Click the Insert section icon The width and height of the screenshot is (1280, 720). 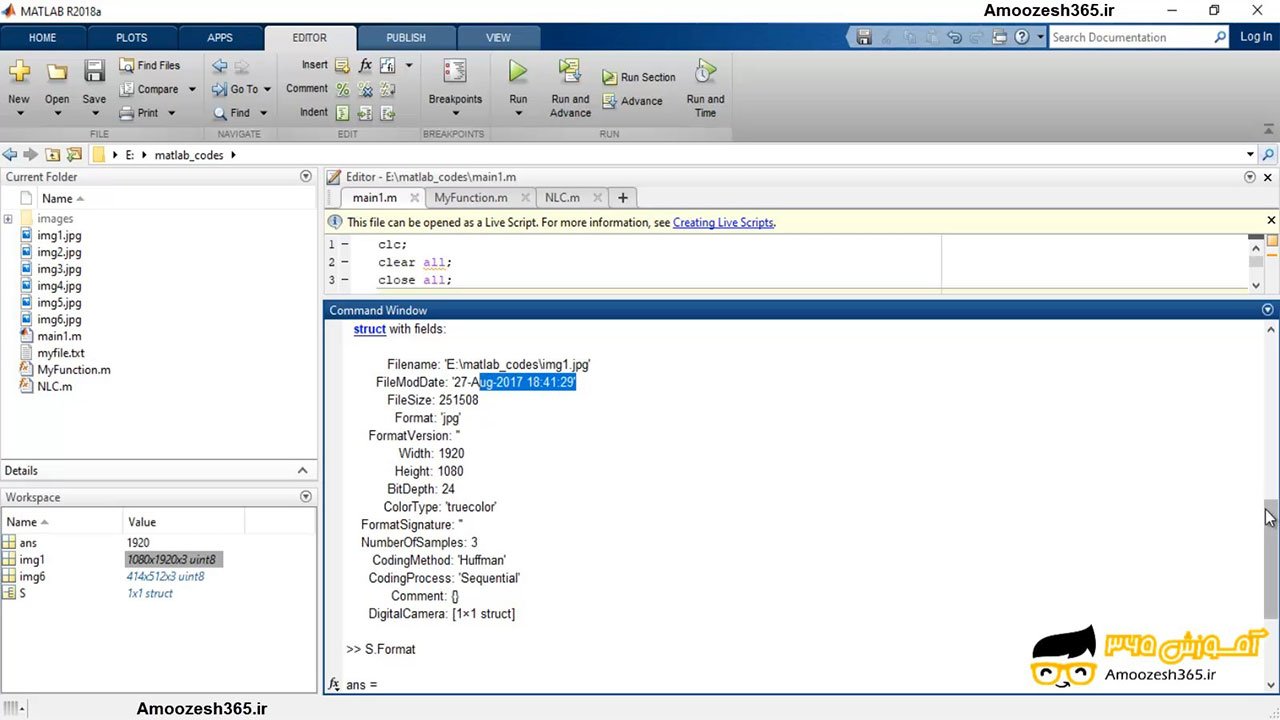[342, 65]
